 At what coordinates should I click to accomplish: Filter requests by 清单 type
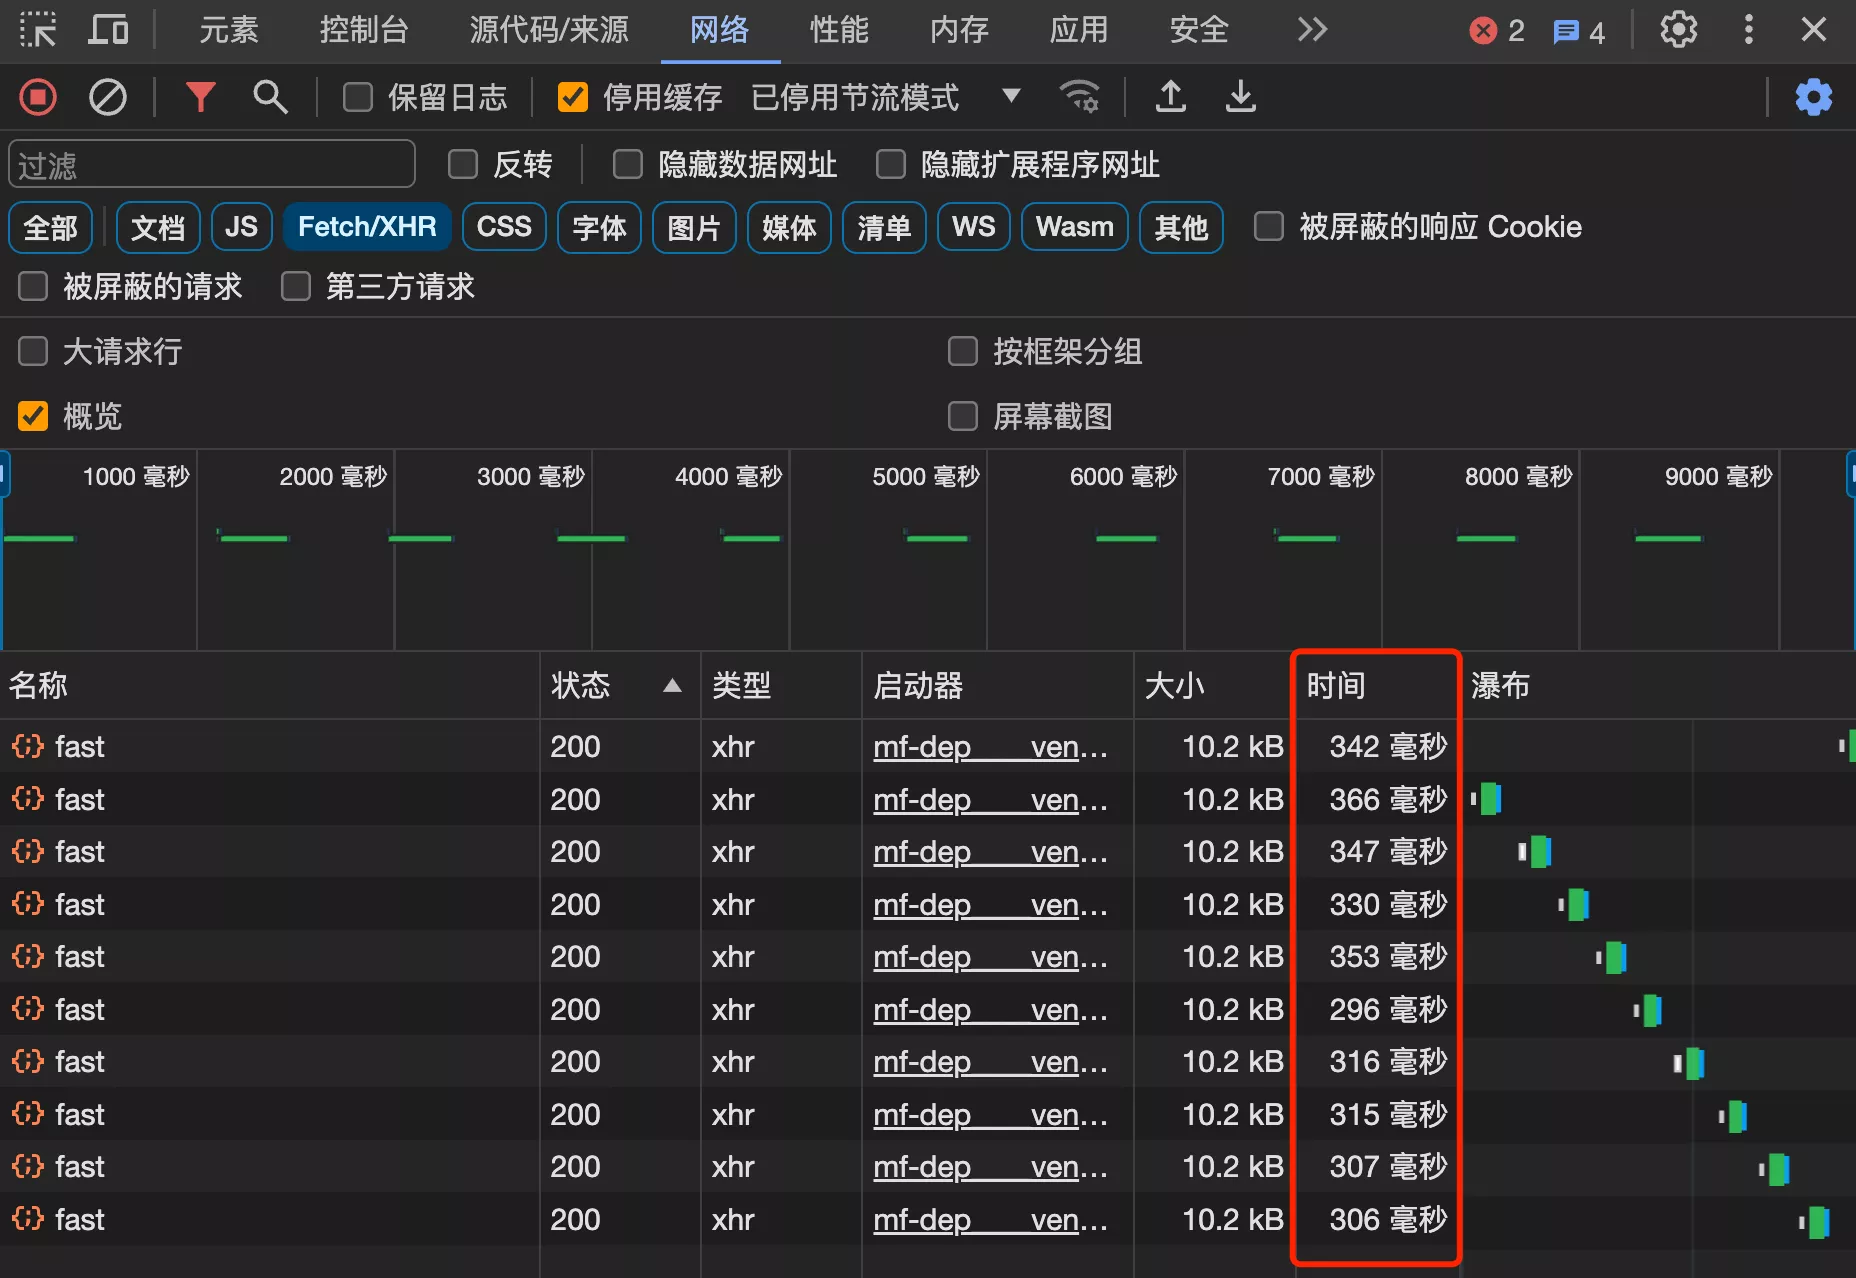(884, 227)
